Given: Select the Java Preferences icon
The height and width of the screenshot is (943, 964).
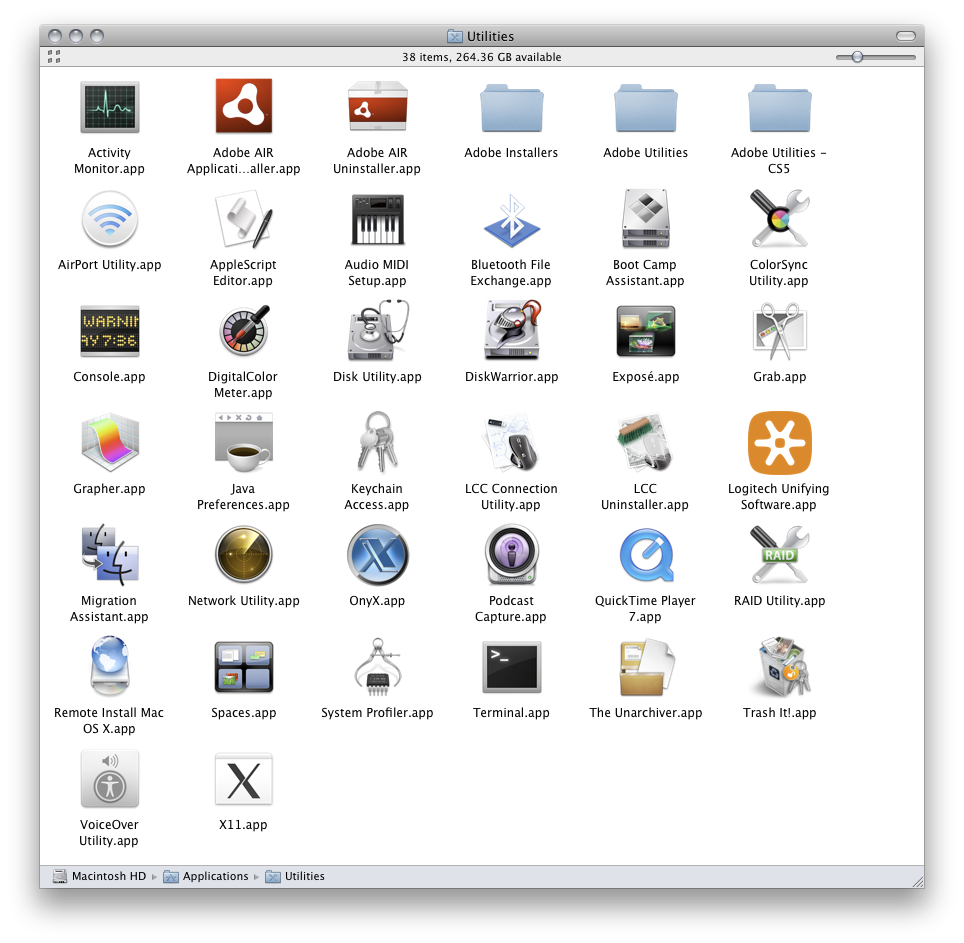Looking at the screenshot, I should (x=243, y=443).
